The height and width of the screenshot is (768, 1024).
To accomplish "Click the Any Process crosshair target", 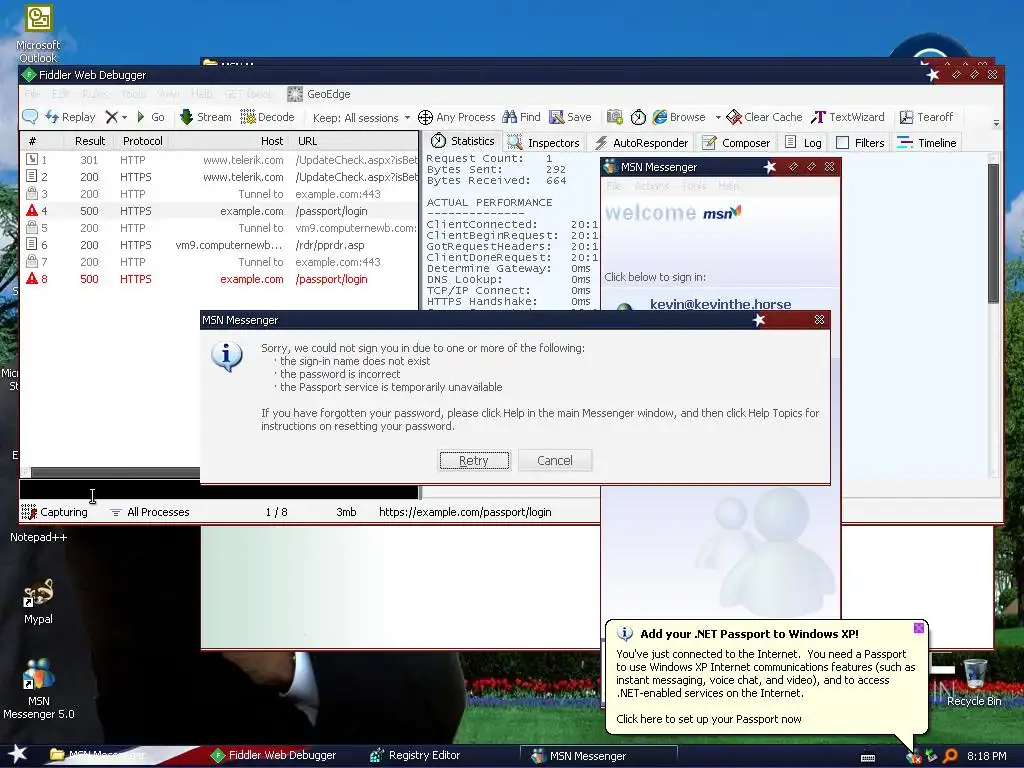I will tap(456, 117).
